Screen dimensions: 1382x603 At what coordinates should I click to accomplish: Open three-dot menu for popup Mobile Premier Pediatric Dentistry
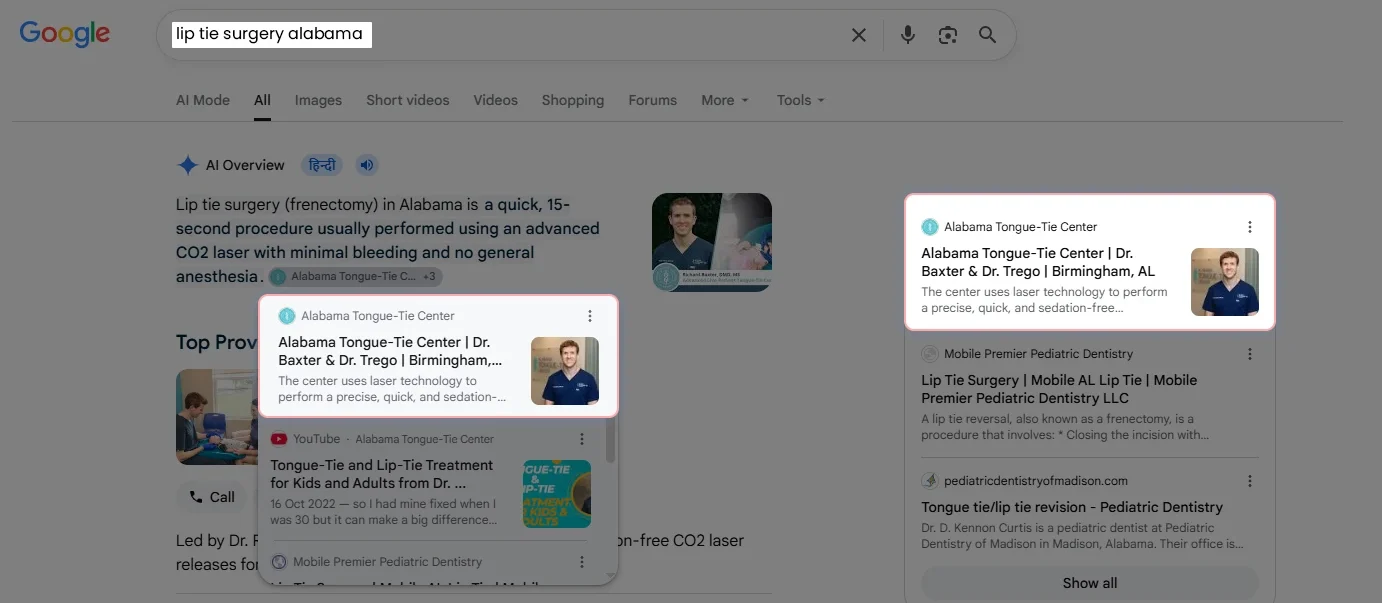tap(582, 562)
